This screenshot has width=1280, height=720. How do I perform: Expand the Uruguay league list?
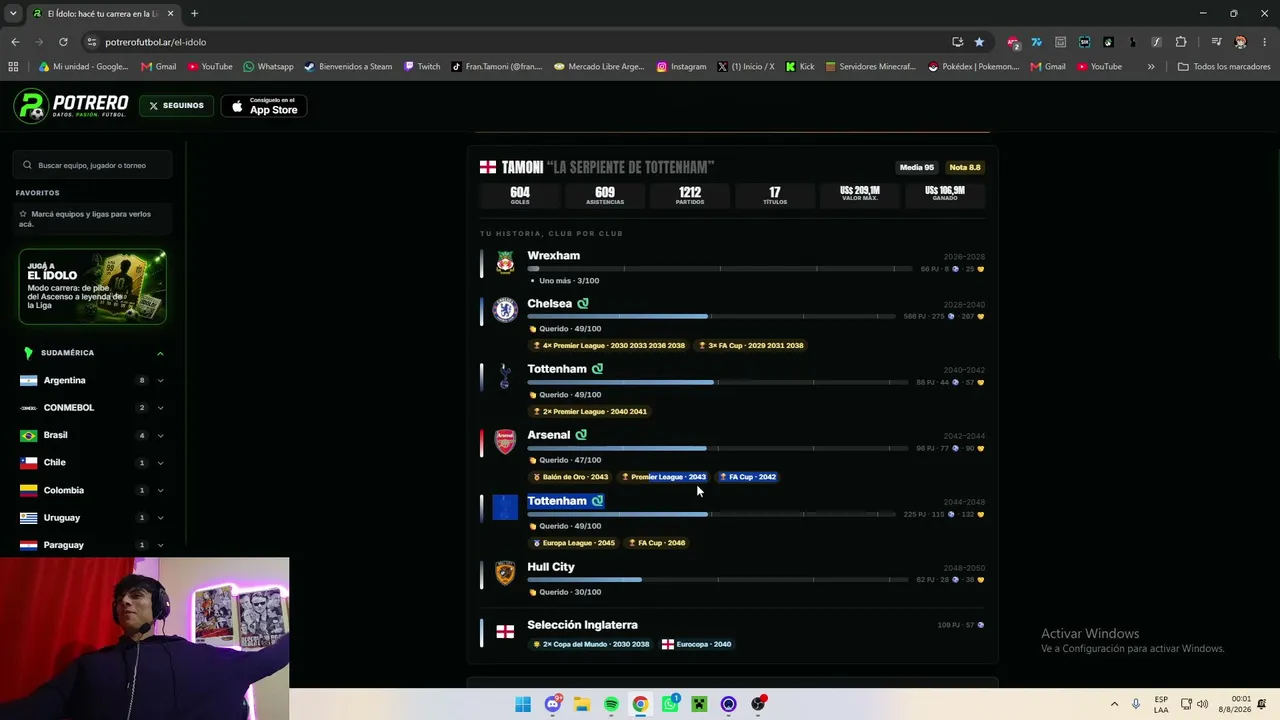[x=160, y=518]
